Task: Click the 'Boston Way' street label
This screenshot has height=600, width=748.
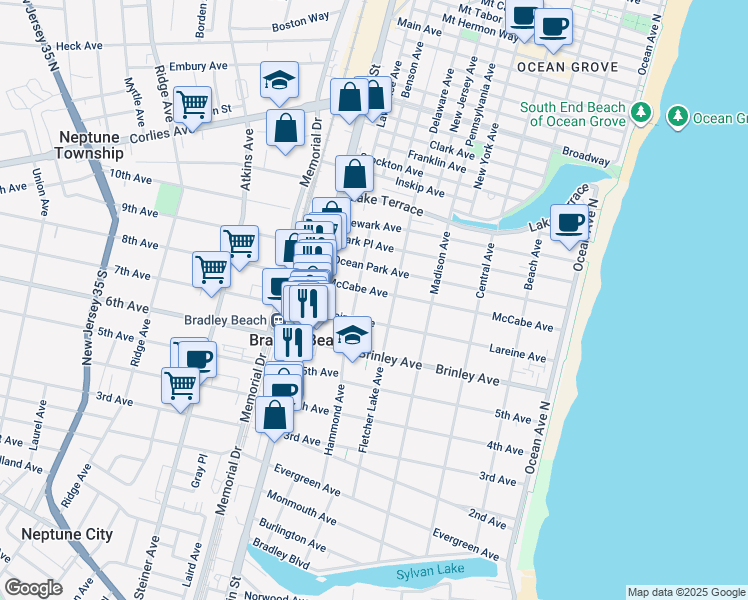Action: pos(301,22)
